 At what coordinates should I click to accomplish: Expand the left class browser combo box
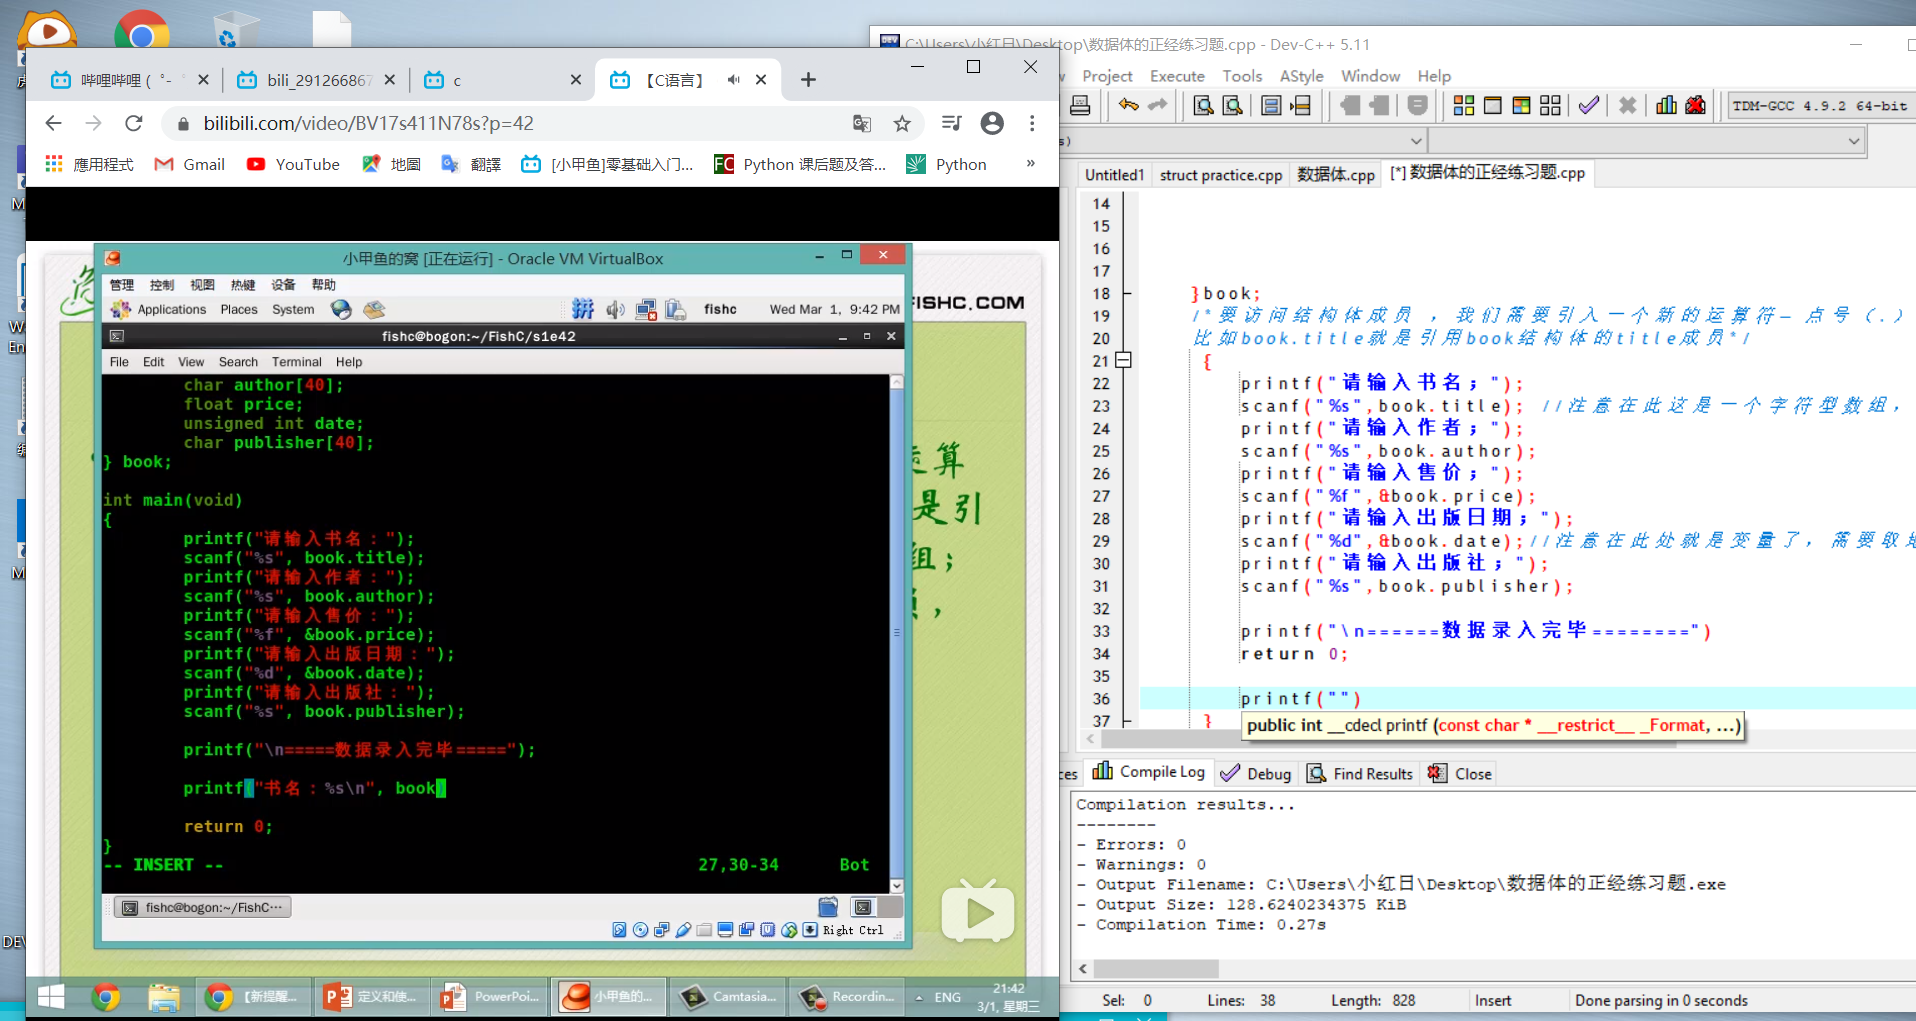point(1415,141)
